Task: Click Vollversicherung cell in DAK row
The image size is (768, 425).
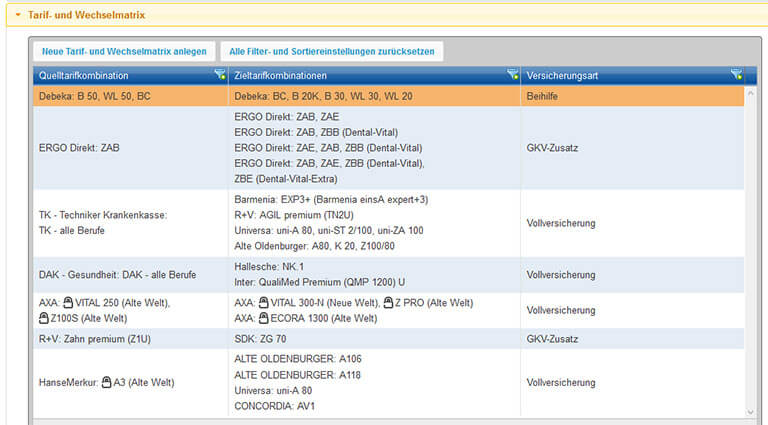Action: click(632, 275)
